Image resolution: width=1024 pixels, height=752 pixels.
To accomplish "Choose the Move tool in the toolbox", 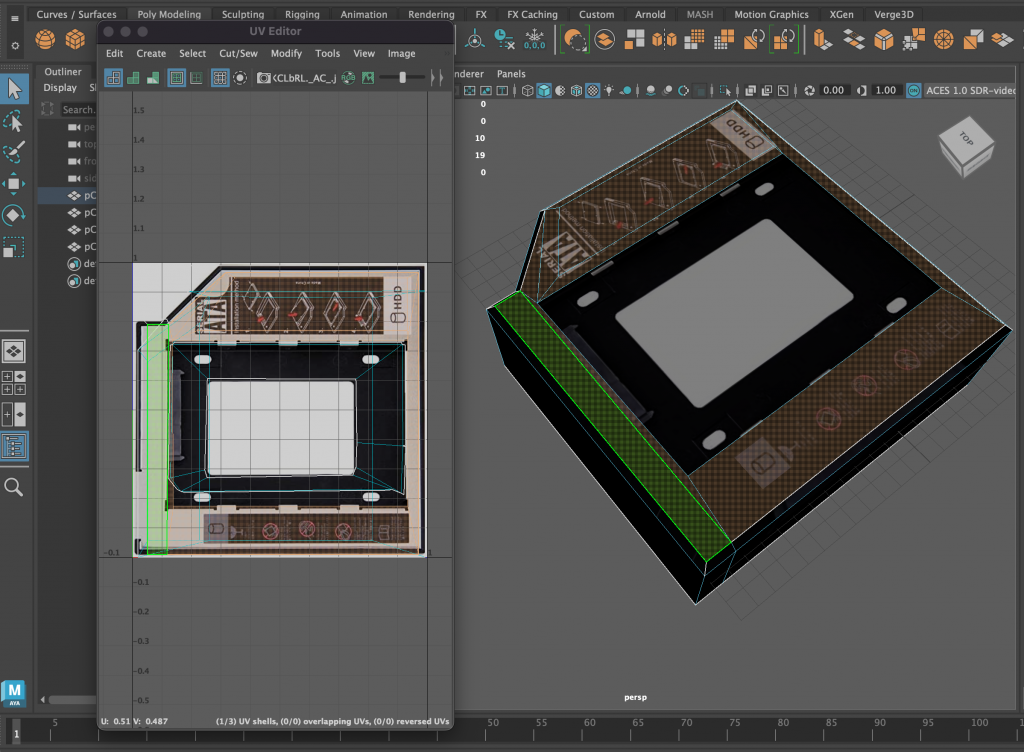I will point(14,183).
